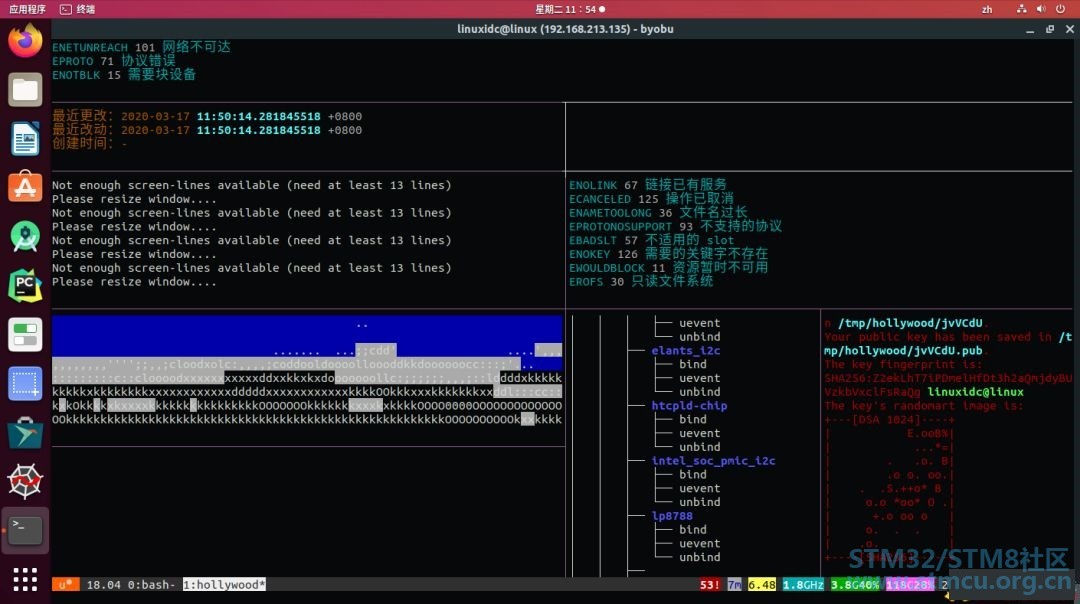The image size is (1080, 604).
Task: Click the ENOKEY 126 error line
Action: (x=668, y=253)
